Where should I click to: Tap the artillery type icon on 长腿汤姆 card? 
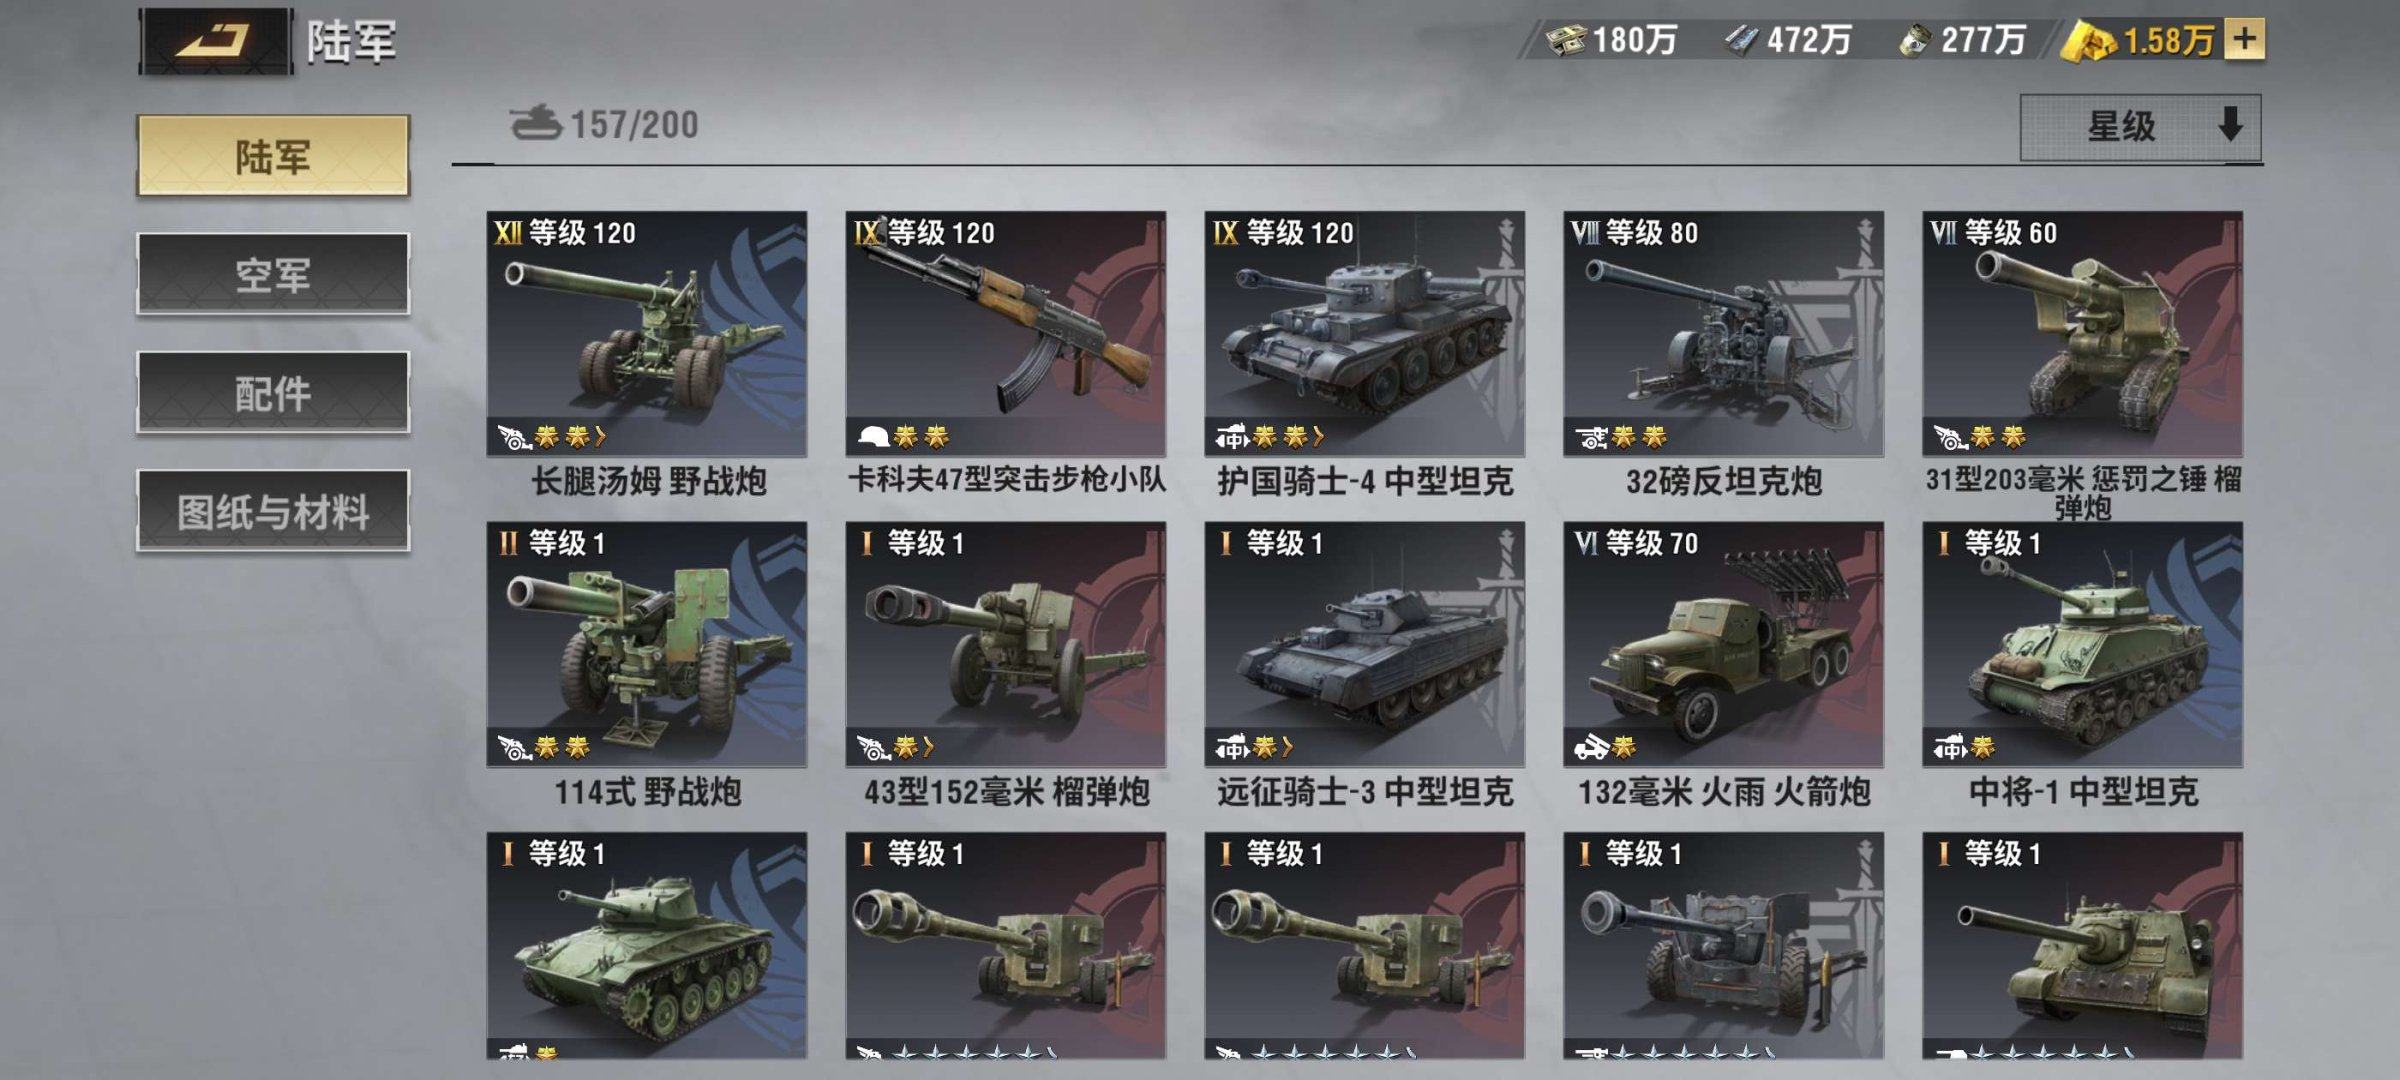point(514,437)
